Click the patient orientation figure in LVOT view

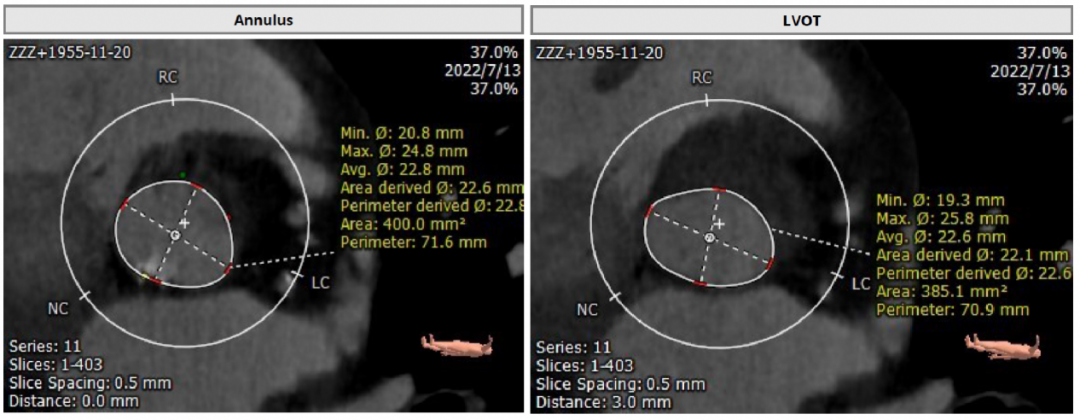(x=1003, y=345)
